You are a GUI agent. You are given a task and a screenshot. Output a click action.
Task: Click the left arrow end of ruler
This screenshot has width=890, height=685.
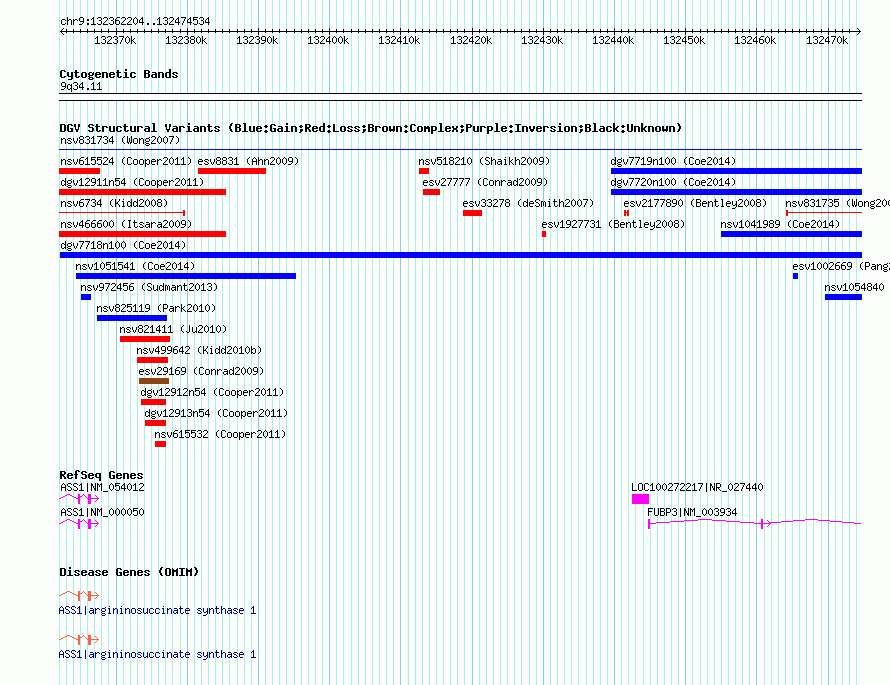(62, 31)
